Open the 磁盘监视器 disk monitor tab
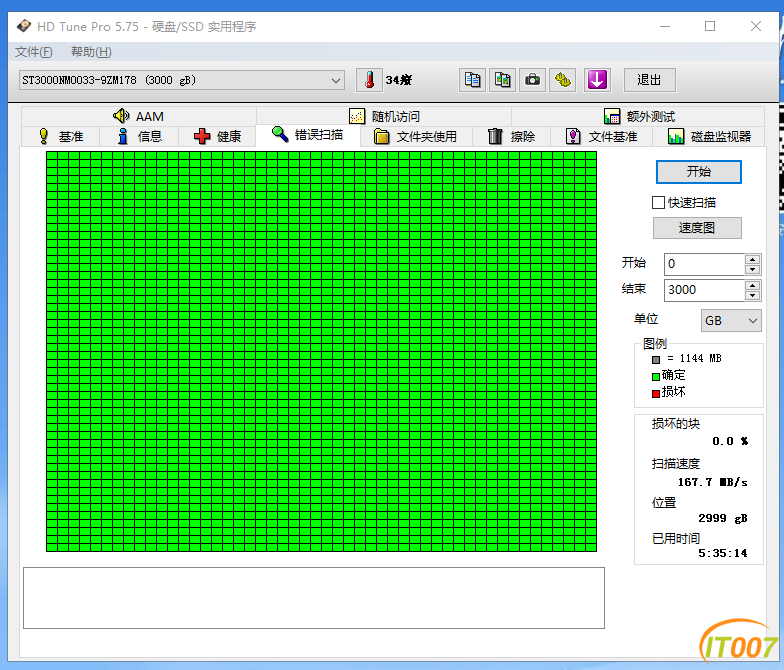 tap(709, 136)
